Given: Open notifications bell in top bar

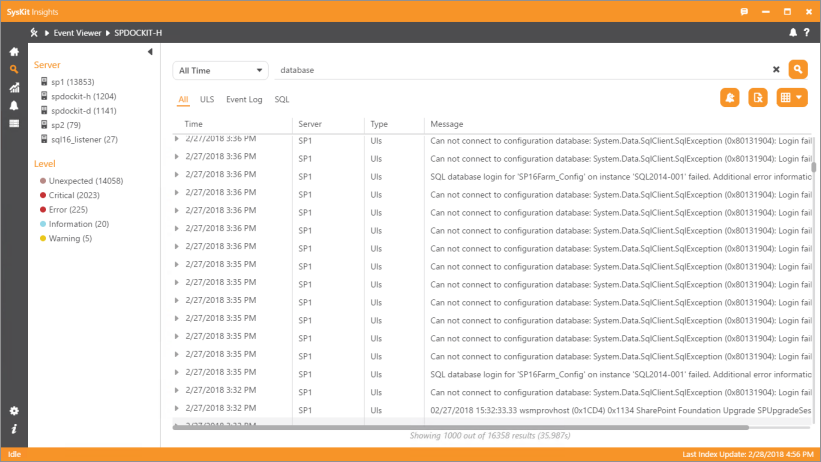Looking at the screenshot, I should click(793, 32).
